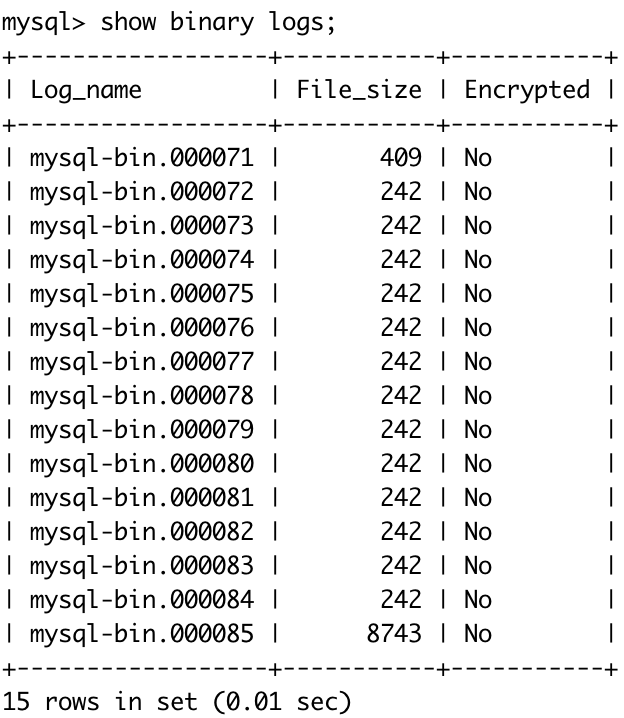Click the file size value 409

pos(401,158)
